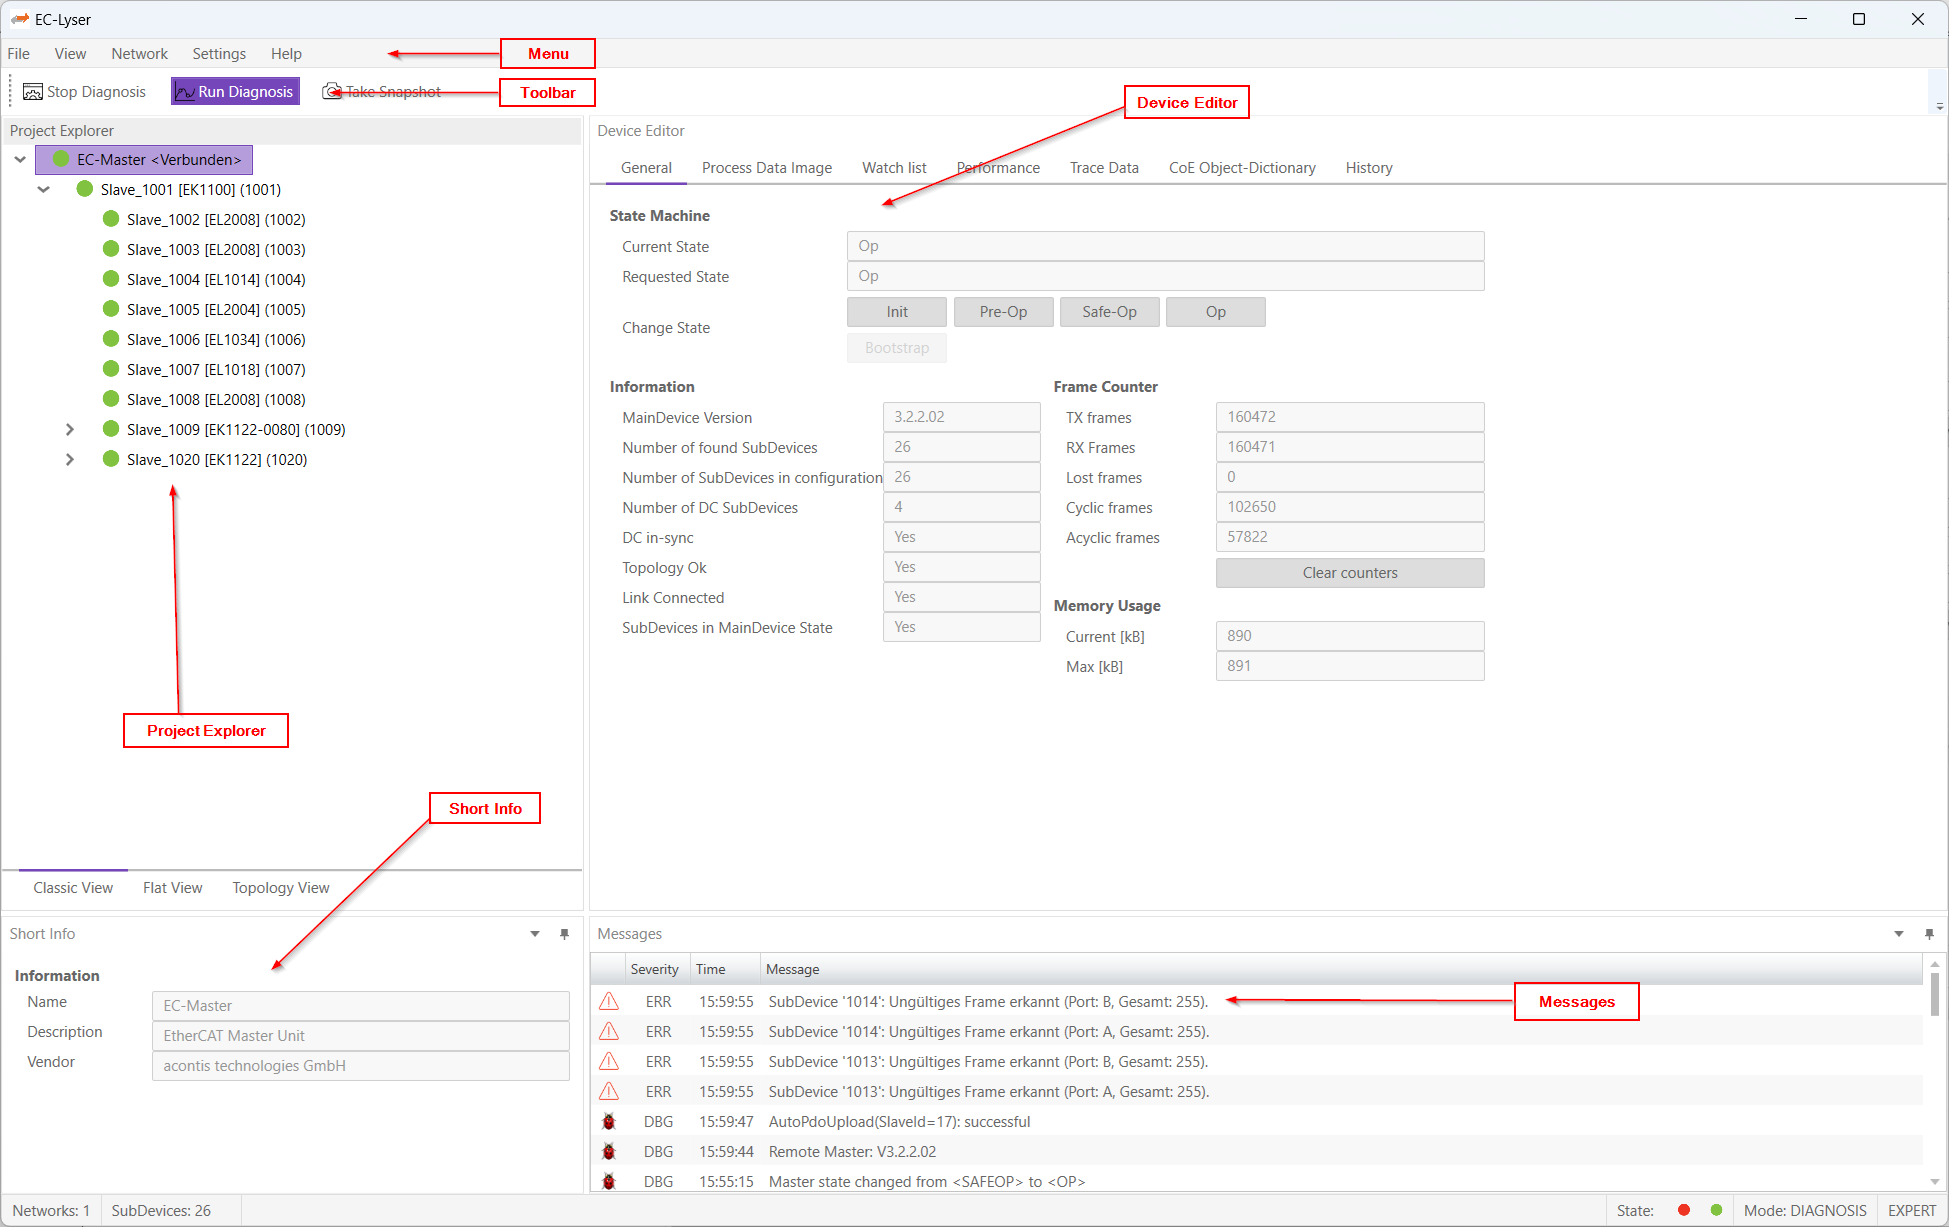The width and height of the screenshot is (1949, 1227).
Task: Open the Network menu
Action: pos(139,54)
